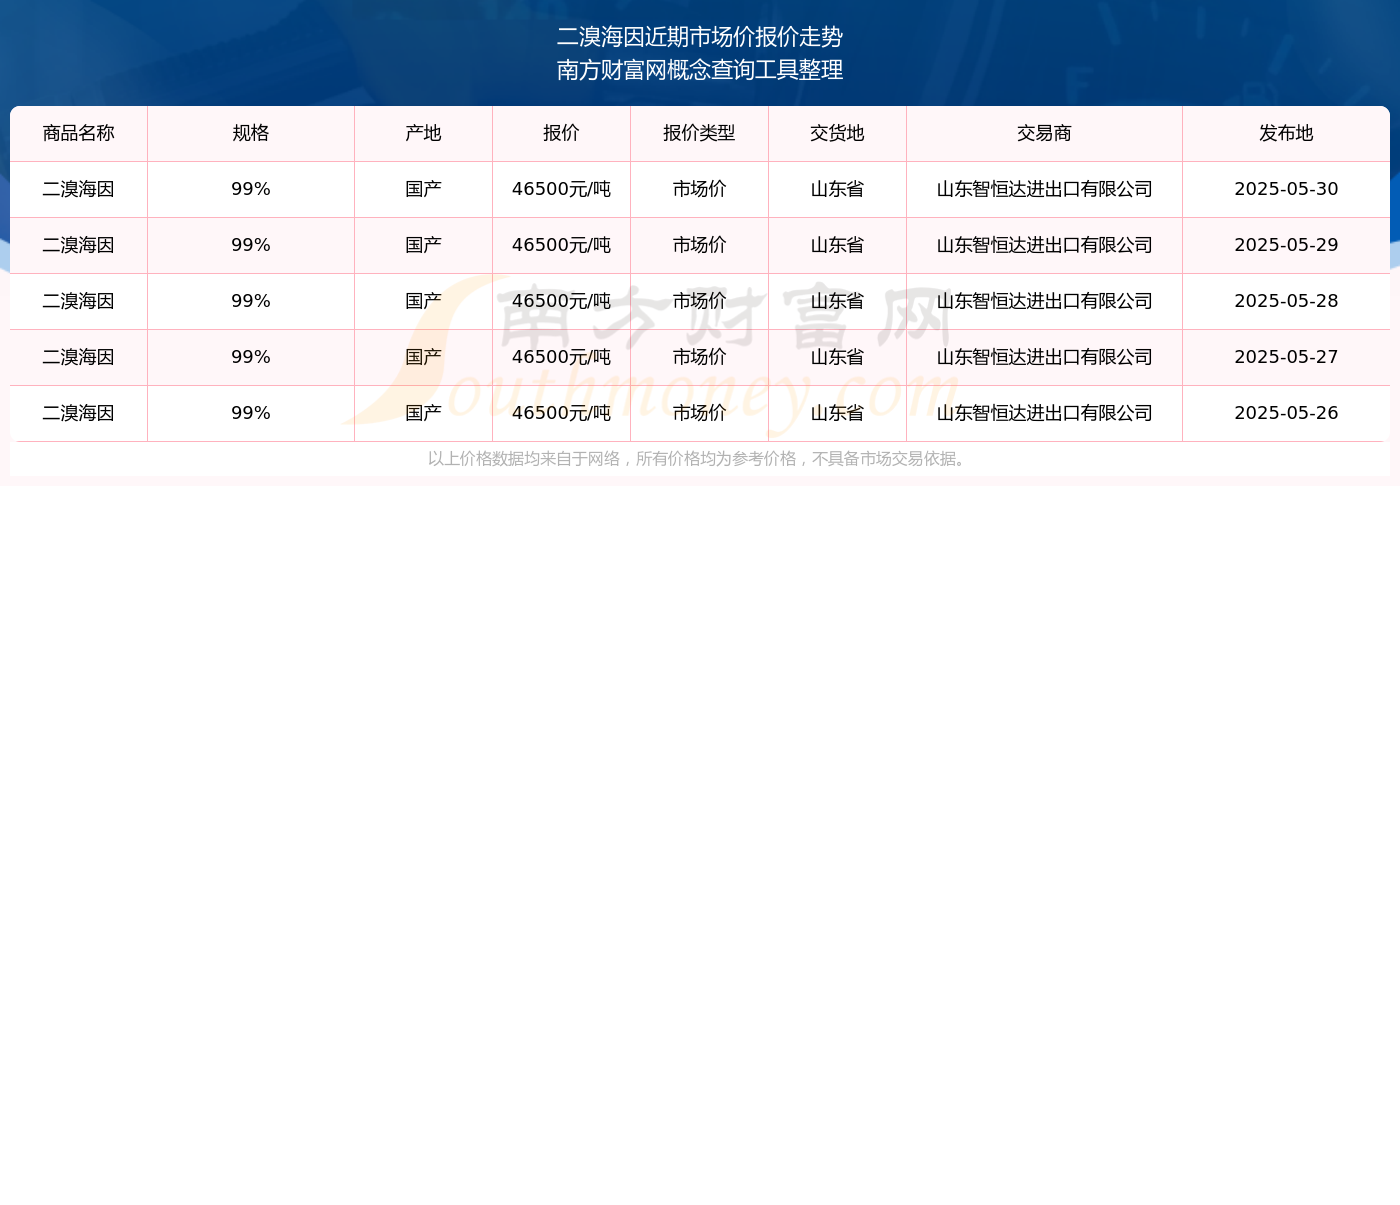Click 46500元/吨 in the 2025-05-27 row
The image size is (1400, 1205).
click(x=561, y=357)
